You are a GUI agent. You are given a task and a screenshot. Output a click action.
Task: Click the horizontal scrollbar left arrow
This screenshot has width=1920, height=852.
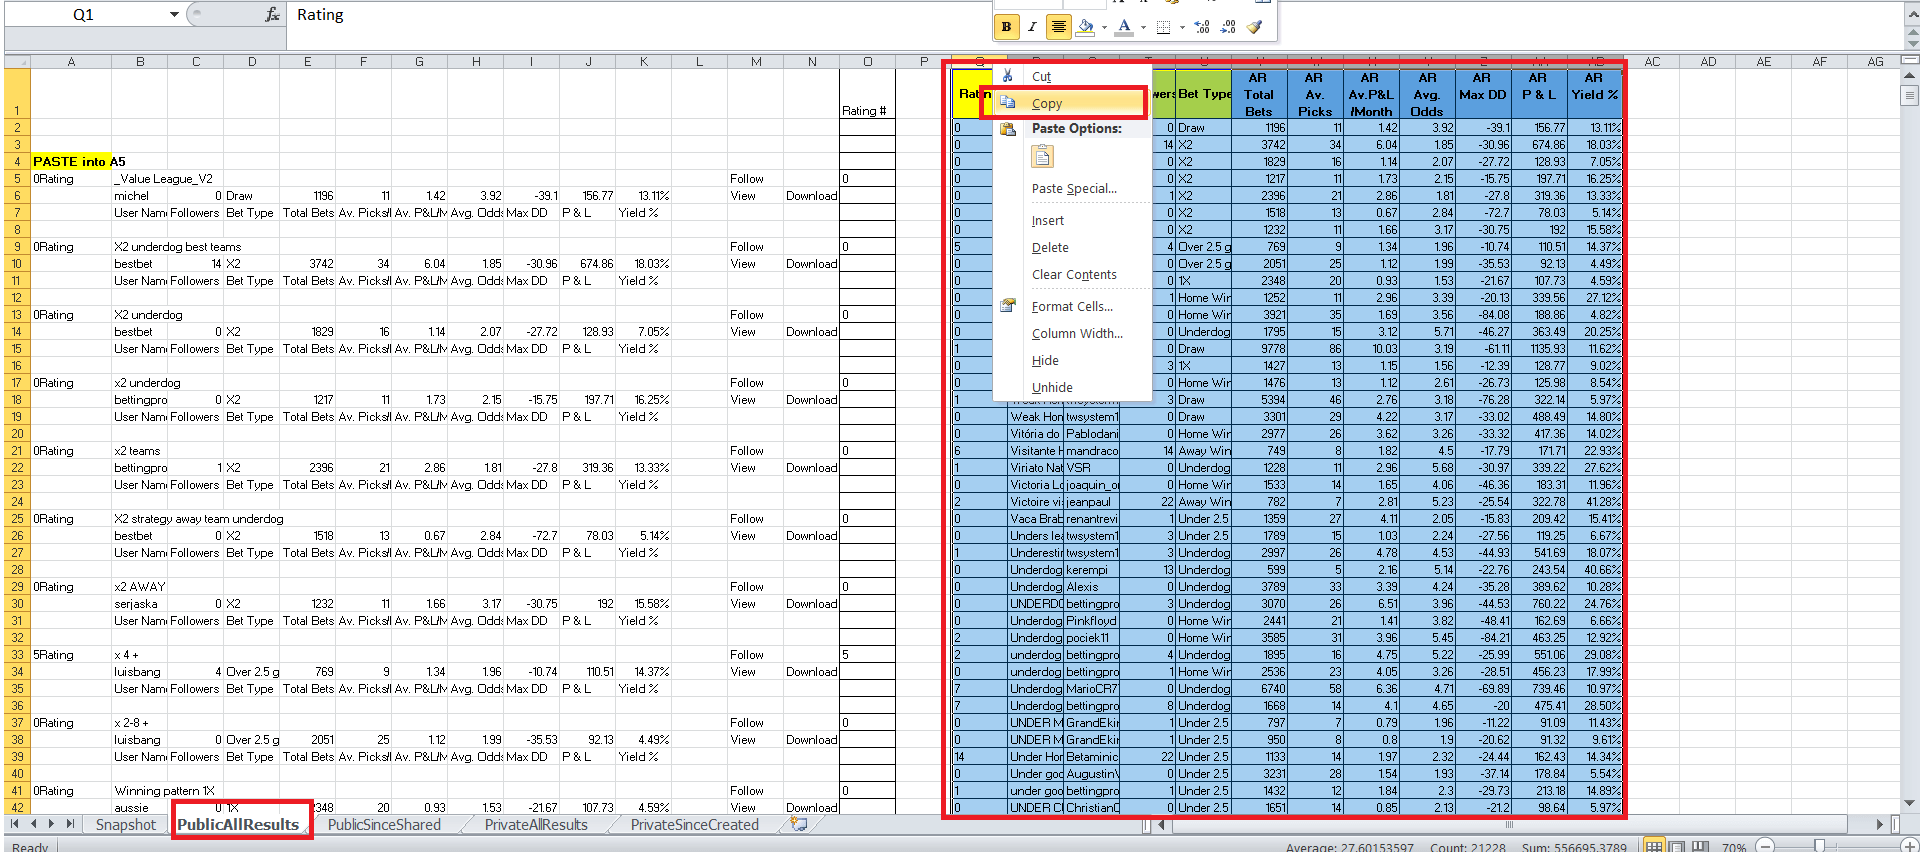[x=1162, y=825]
